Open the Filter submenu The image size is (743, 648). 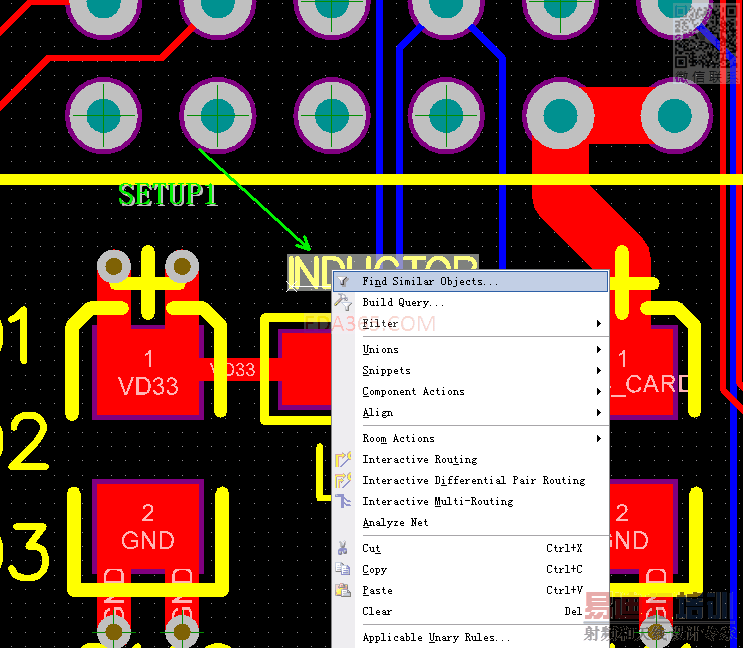471,324
